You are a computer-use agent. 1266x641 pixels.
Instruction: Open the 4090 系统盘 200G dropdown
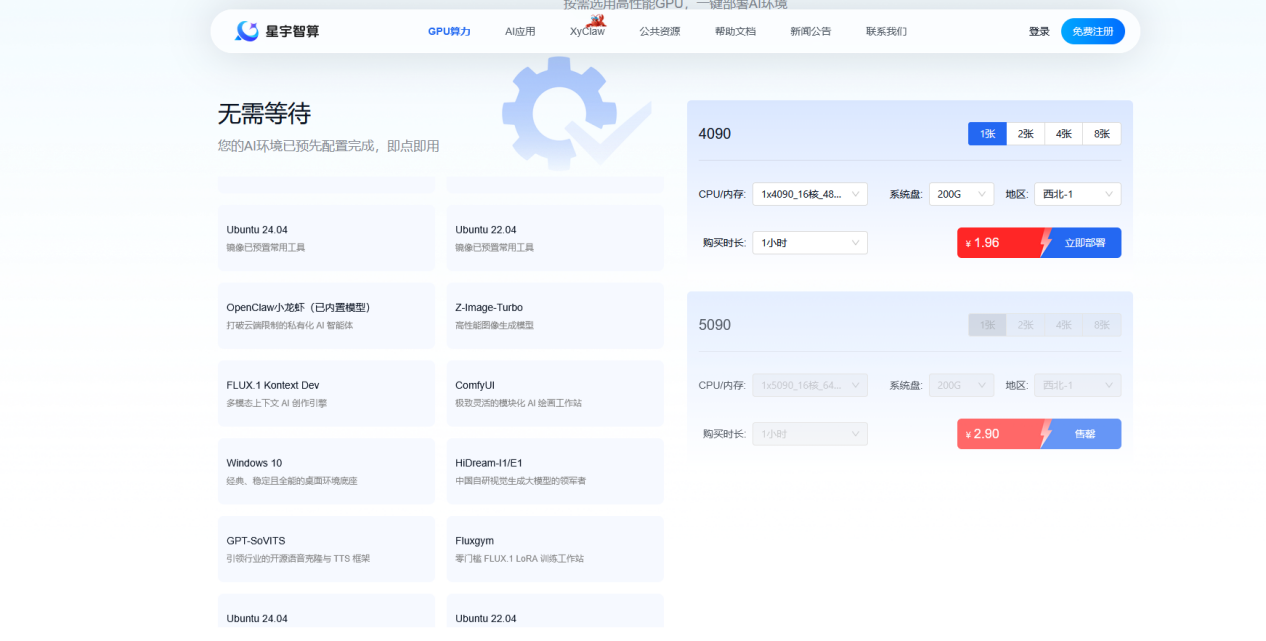point(961,194)
